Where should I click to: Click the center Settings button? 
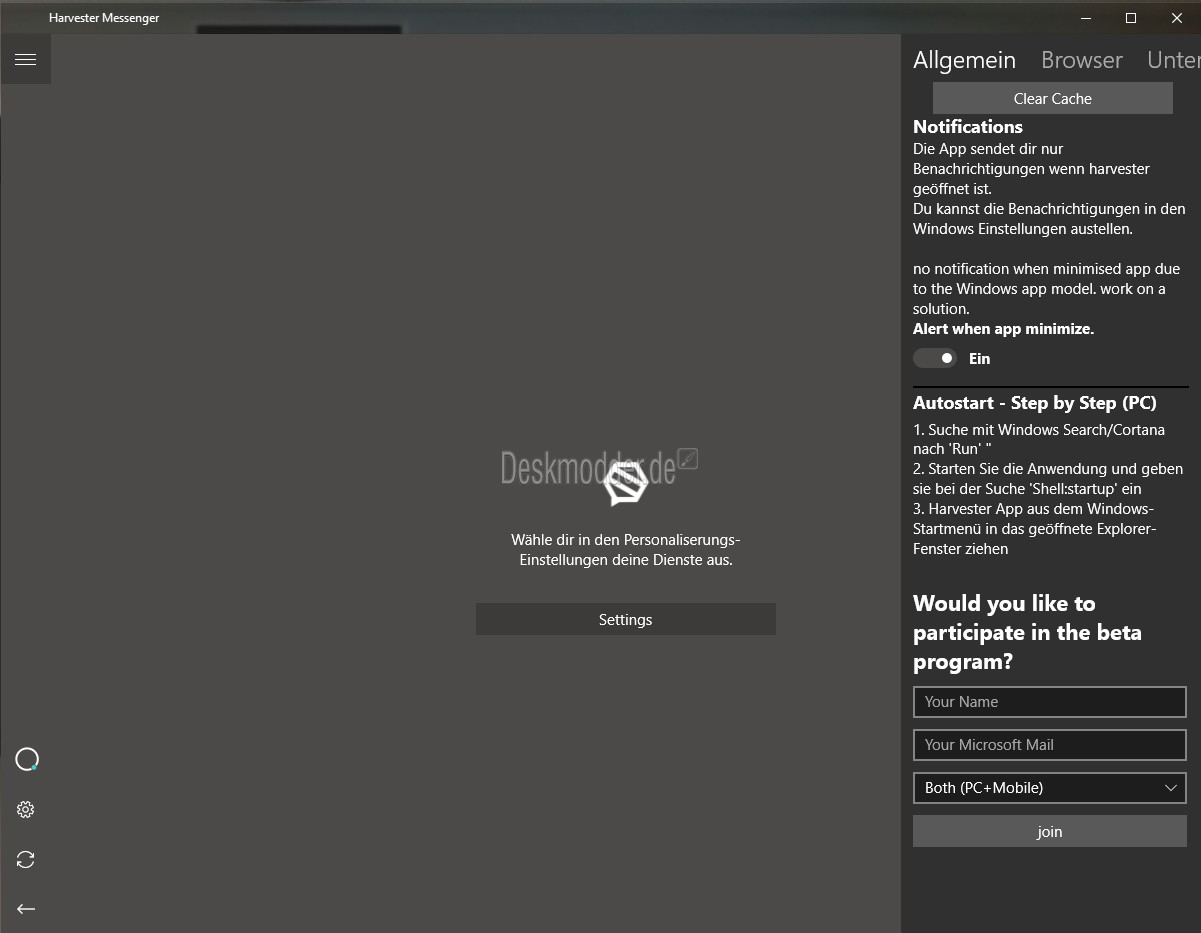click(x=626, y=619)
